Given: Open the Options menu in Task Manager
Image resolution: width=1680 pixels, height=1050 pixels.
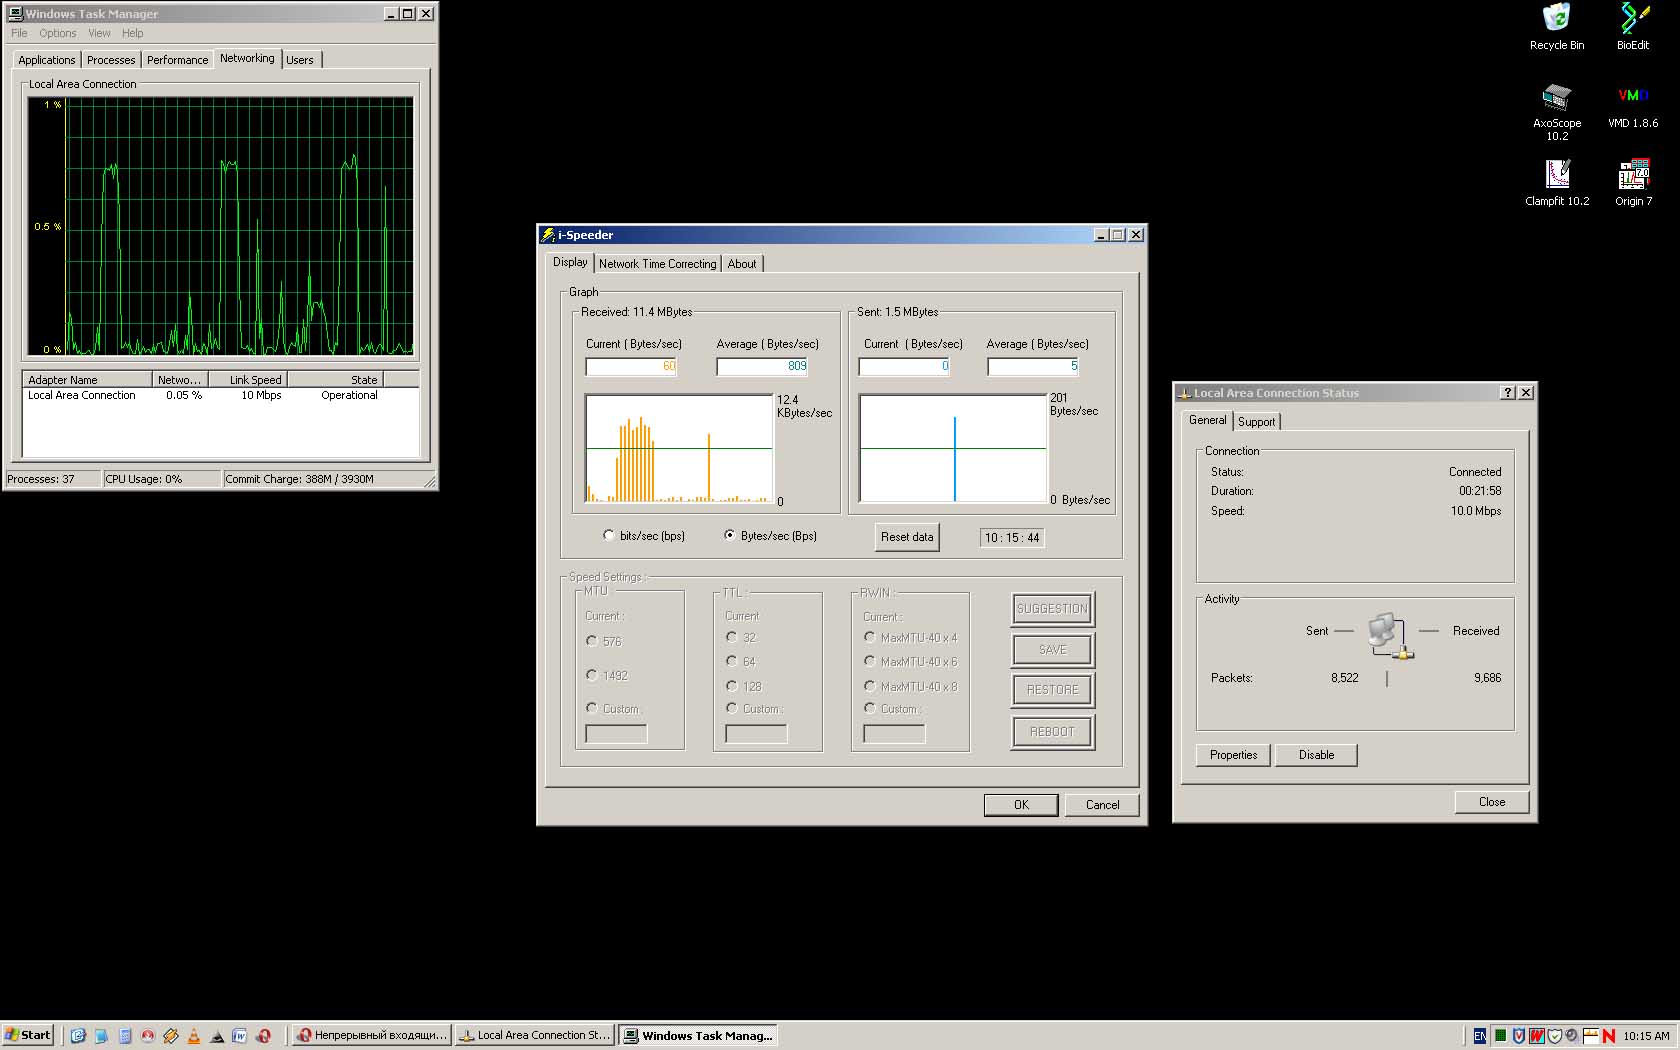Looking at the screenshot, I should point(57,33).
